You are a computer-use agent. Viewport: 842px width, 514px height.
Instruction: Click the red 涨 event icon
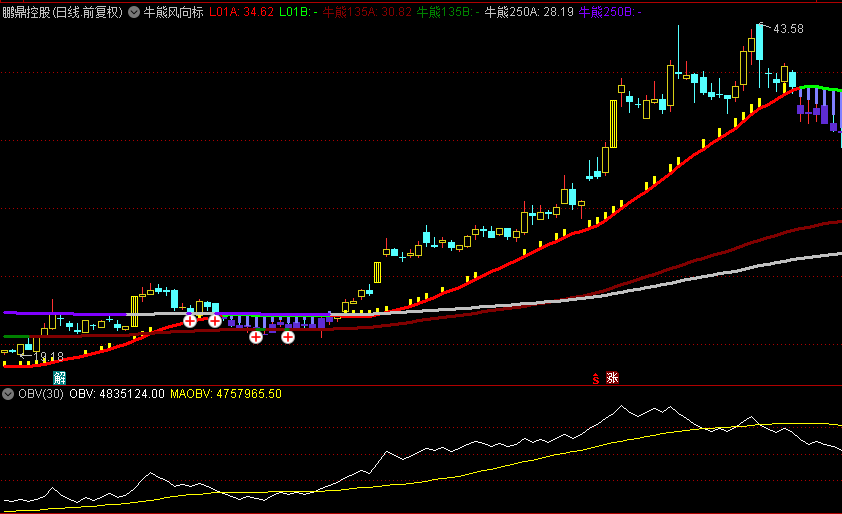(612, 378)
